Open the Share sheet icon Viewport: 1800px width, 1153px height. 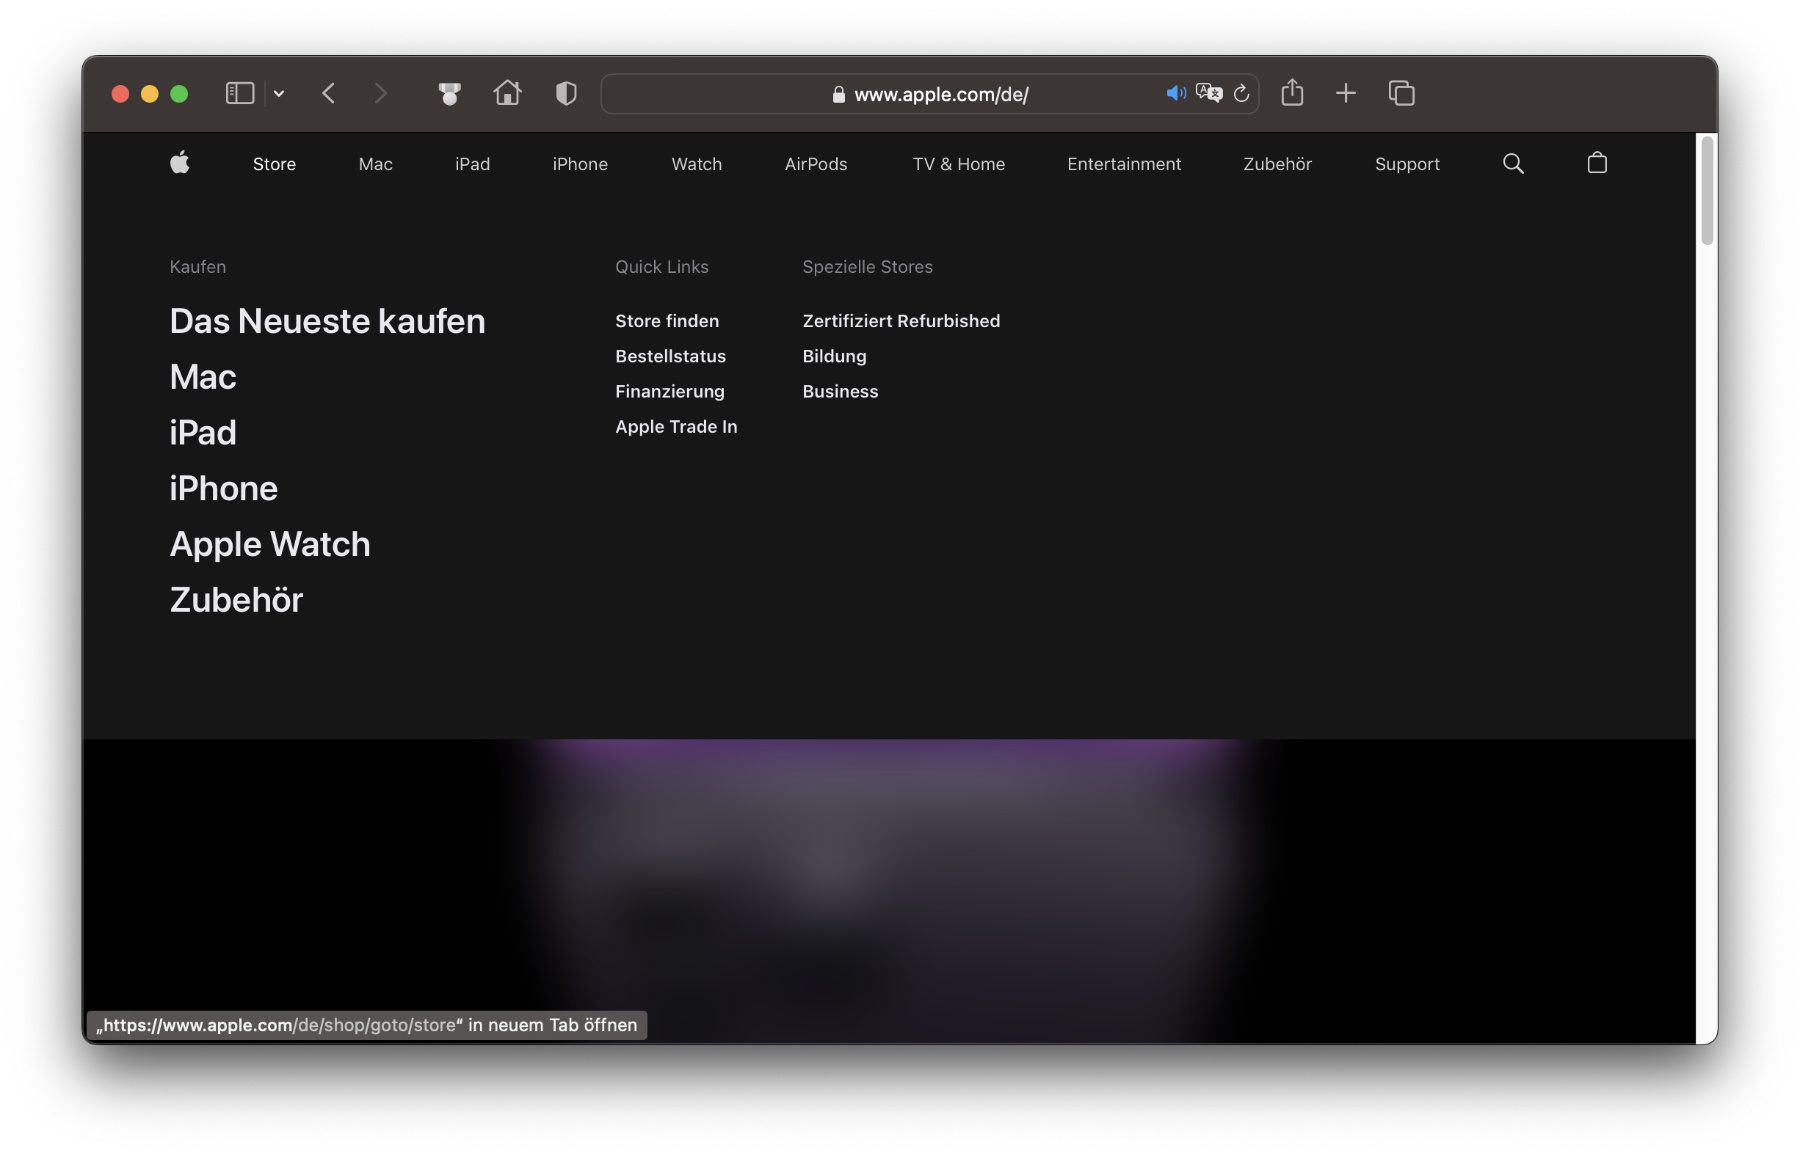pyautogui.click(x=1292, y=93)
